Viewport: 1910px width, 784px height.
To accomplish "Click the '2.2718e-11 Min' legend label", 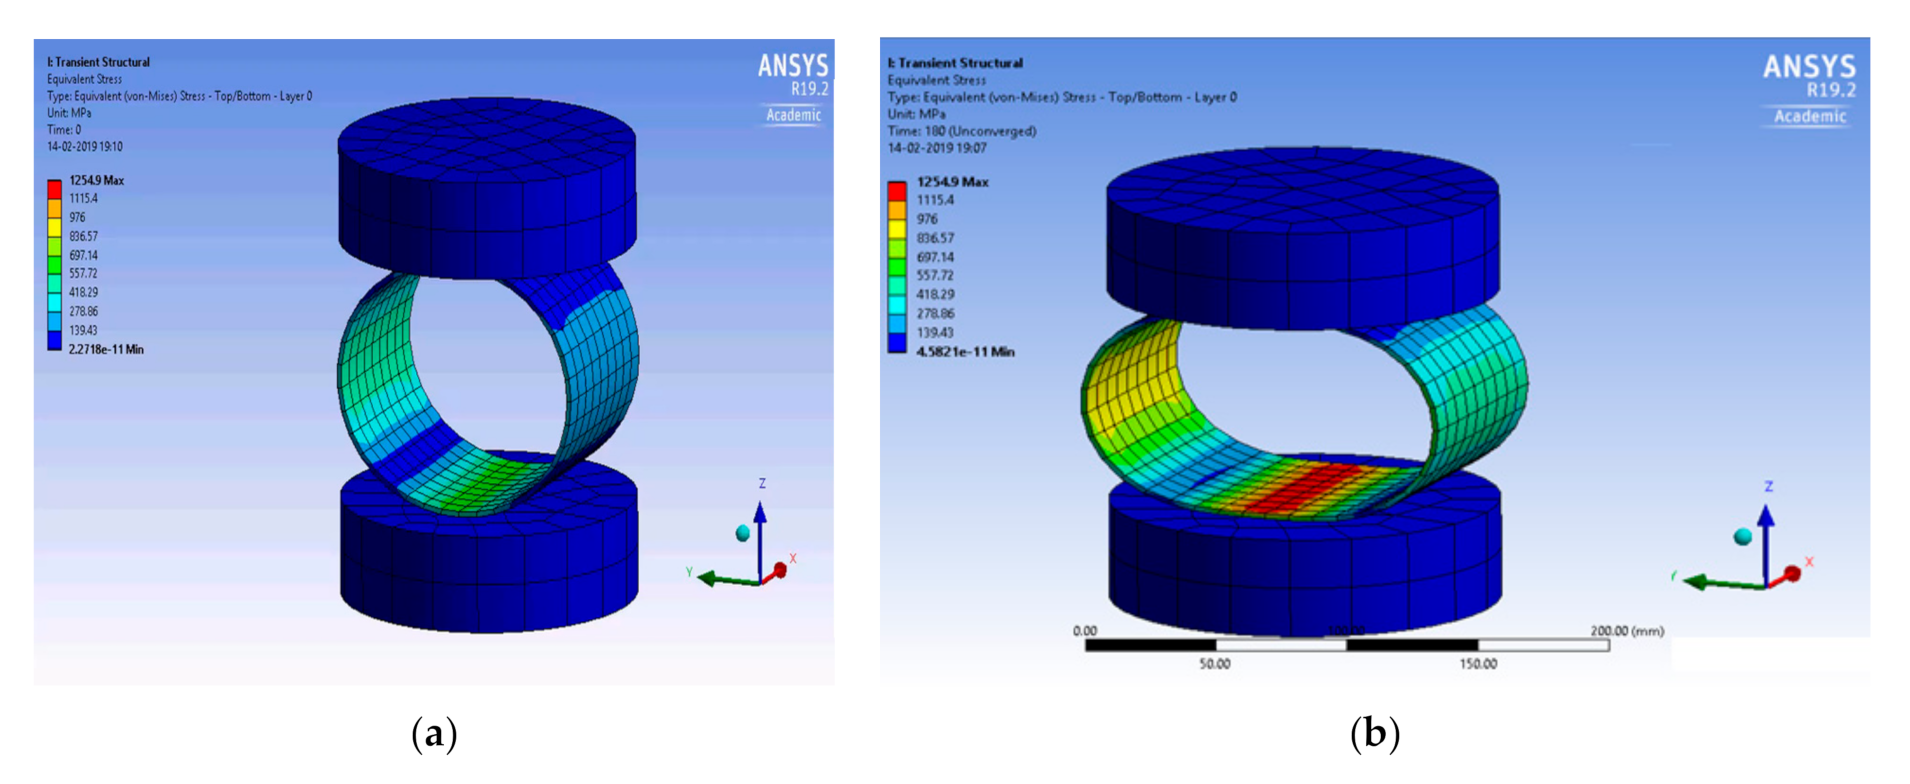I will [106, 350].
